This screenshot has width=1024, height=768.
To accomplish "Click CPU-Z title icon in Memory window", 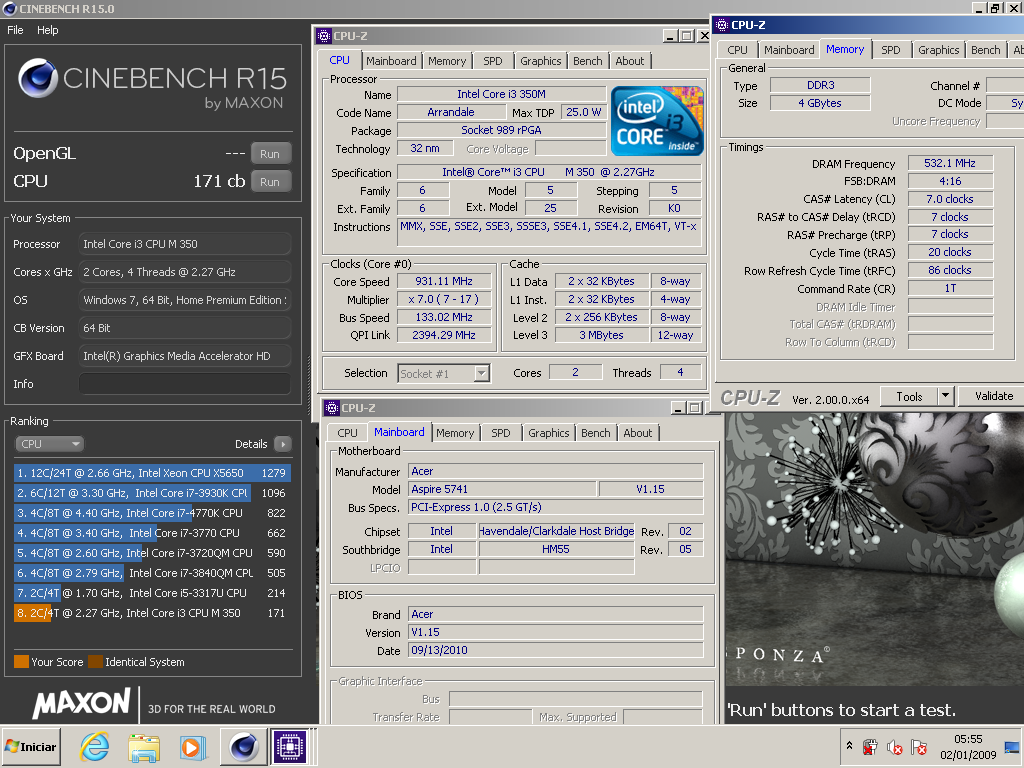I will pos(722,25).
